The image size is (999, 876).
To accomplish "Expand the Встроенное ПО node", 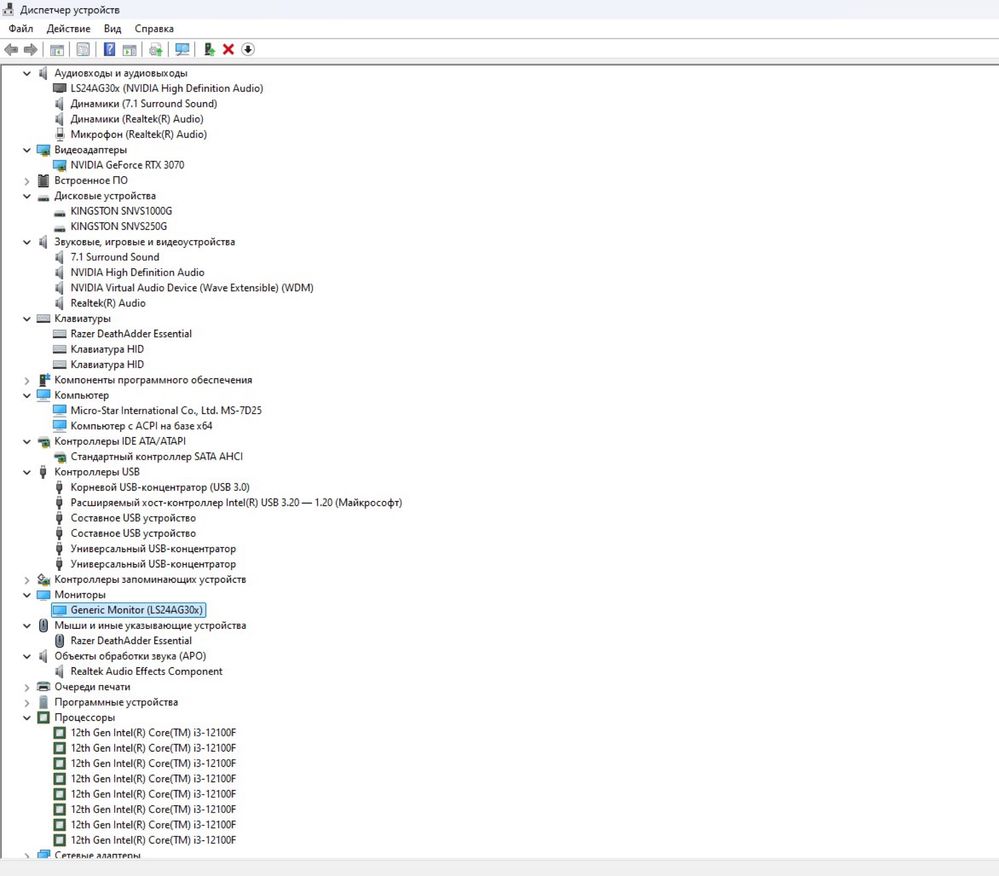I will (27, 181).
